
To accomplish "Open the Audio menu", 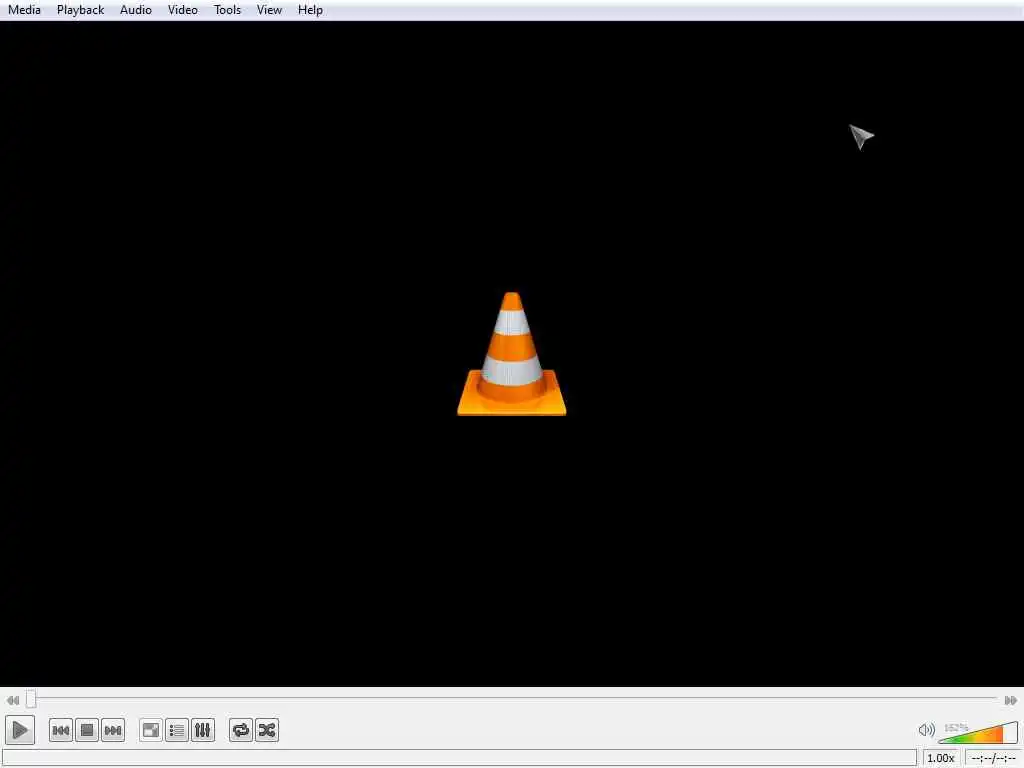I will click(136, 10).
